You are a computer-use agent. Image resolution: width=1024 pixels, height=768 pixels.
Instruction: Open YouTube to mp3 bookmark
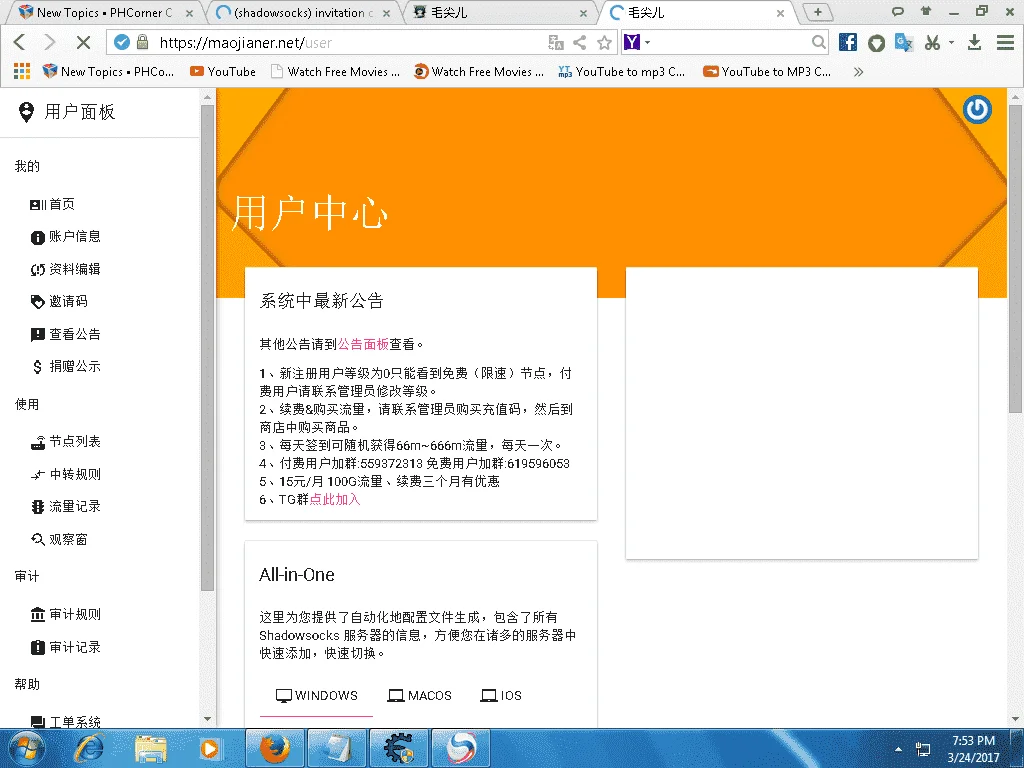[622, 72]
